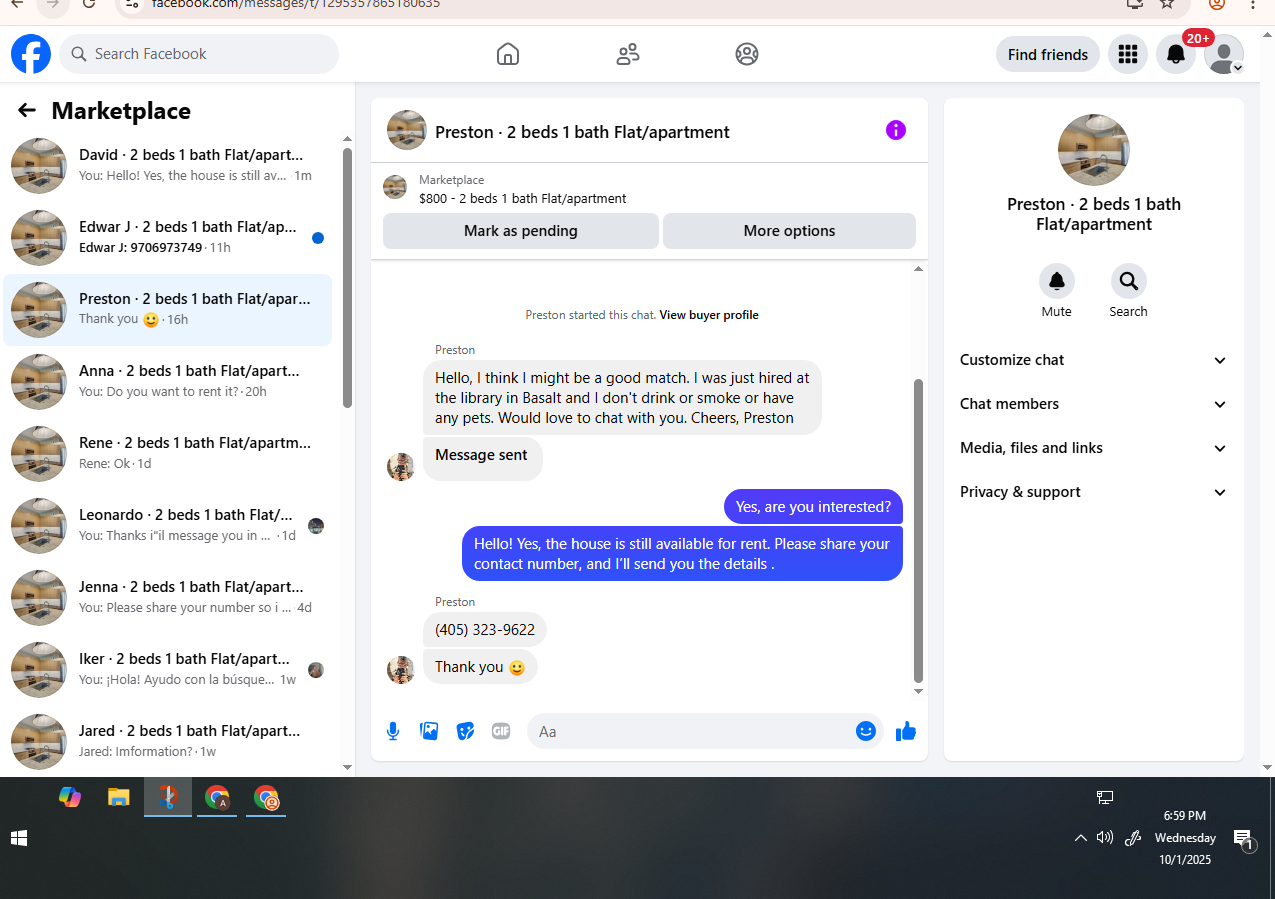Screen dimensions: 1275x899
Task: Click the "Yes, are you interested?" message
Action: (813, 507)
